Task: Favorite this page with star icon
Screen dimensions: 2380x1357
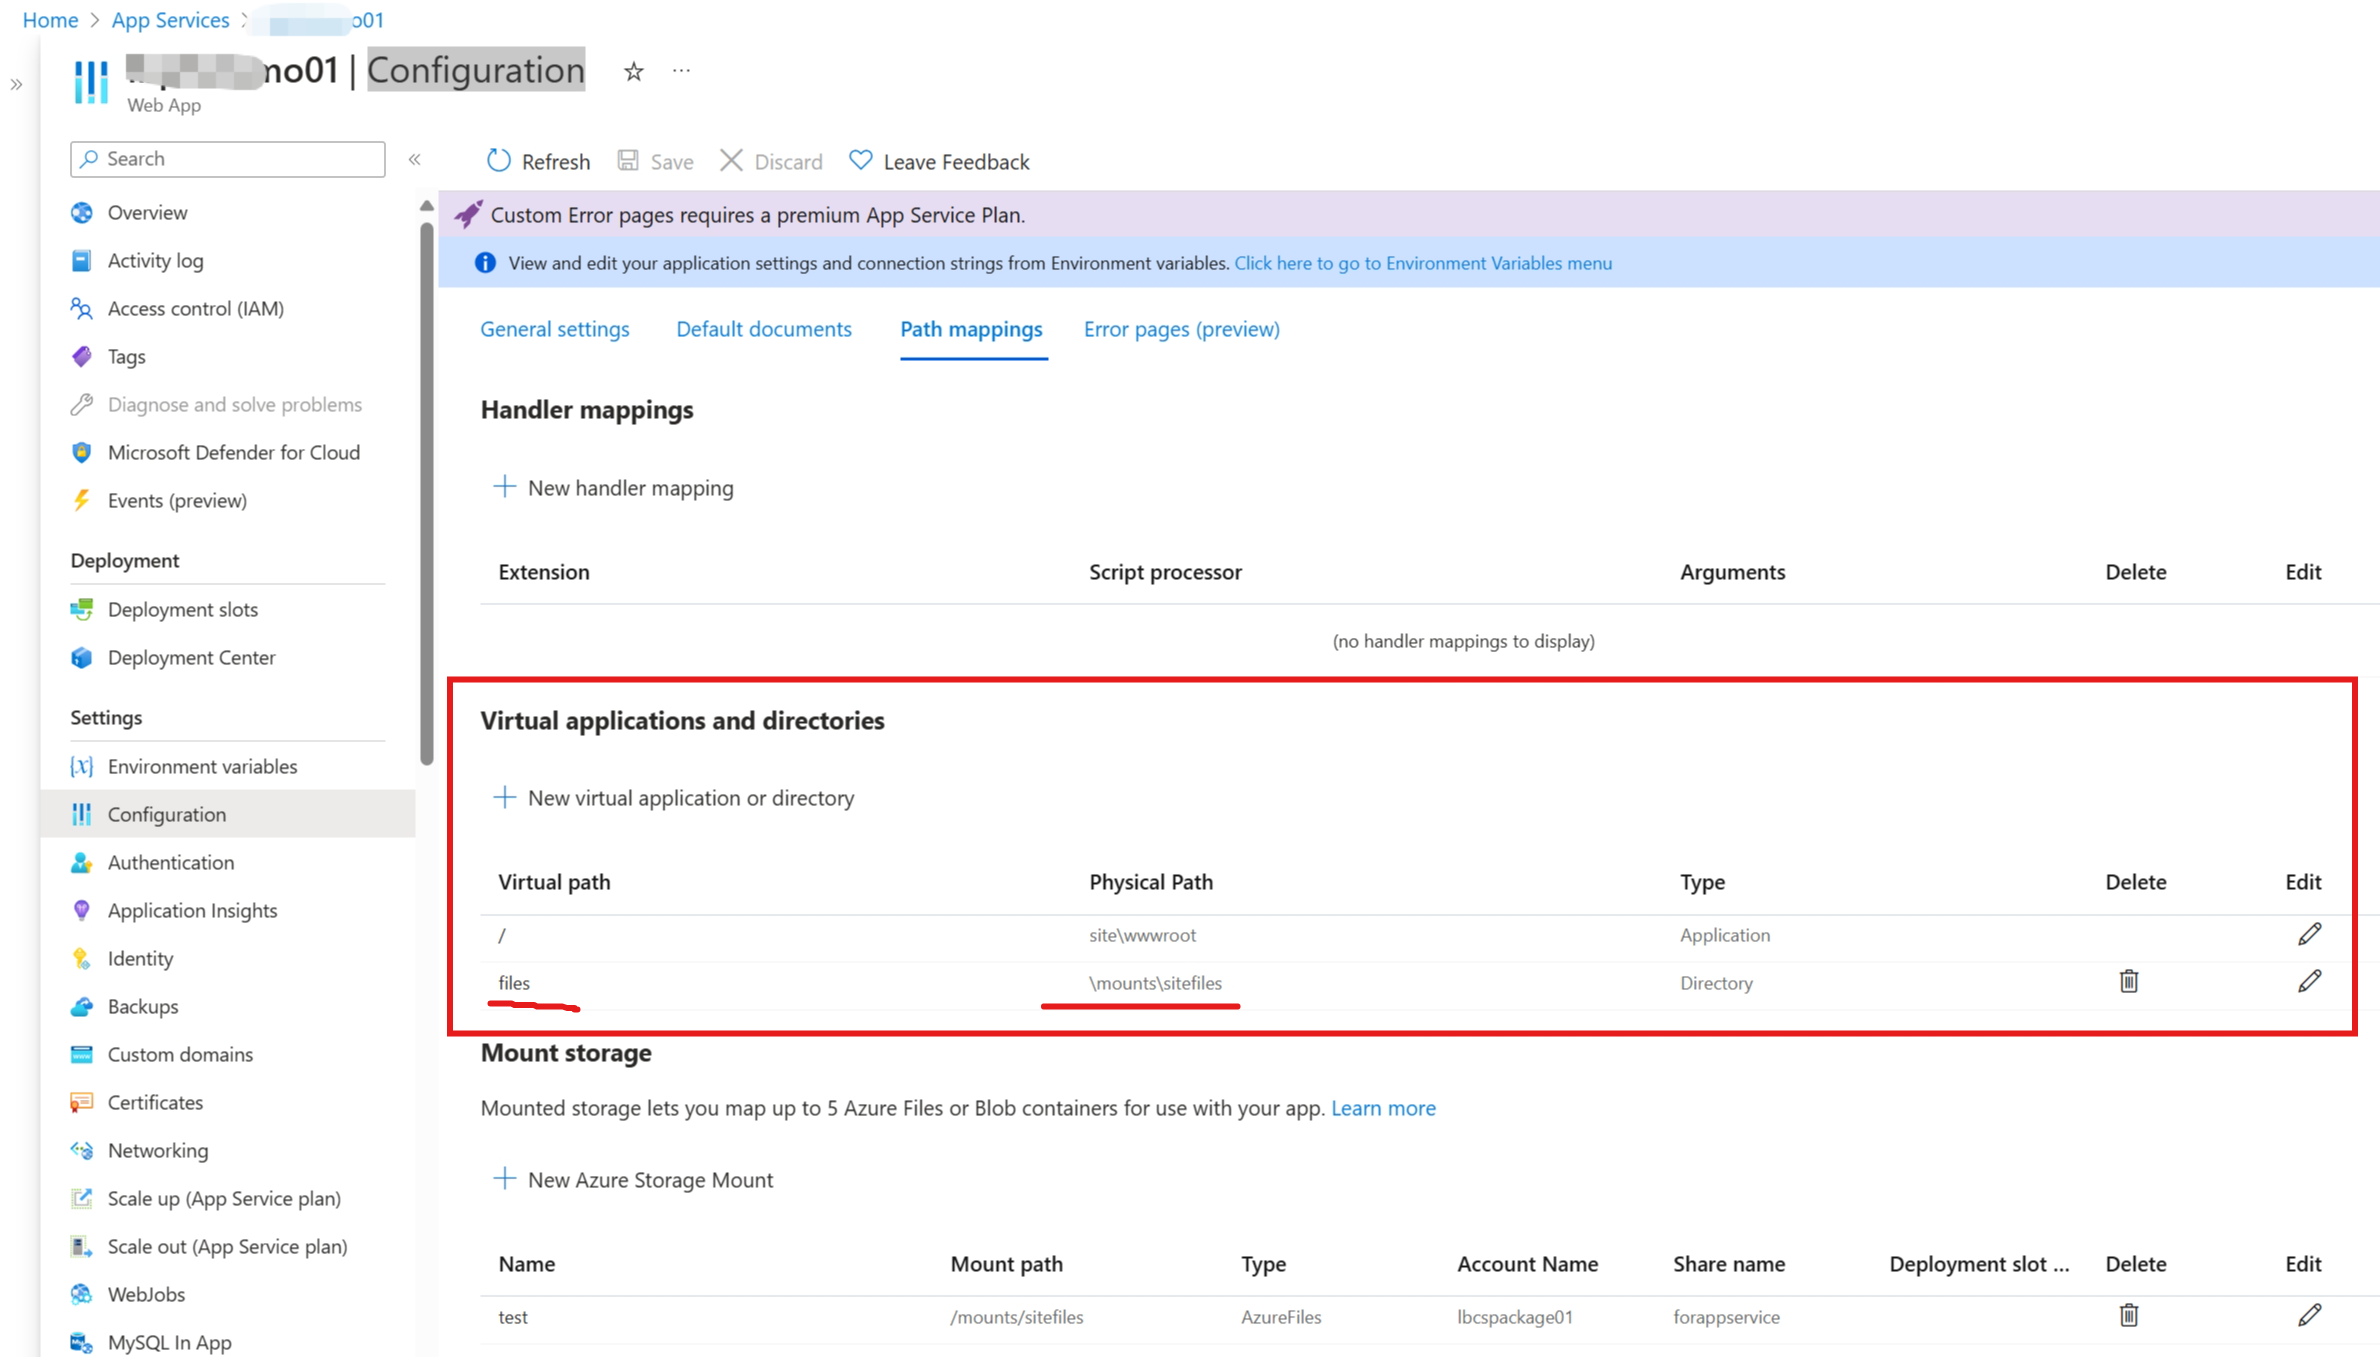Action: pyautogui.click(x=633, y=71)
